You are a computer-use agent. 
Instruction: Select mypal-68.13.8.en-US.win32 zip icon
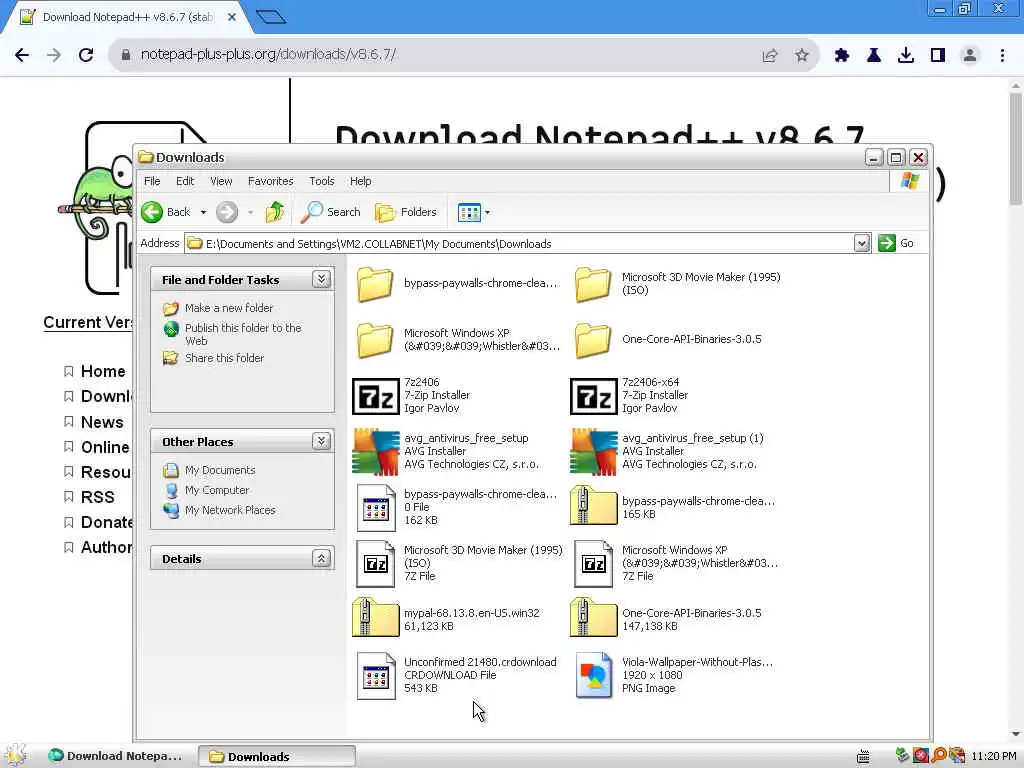[x=376, y=617]
